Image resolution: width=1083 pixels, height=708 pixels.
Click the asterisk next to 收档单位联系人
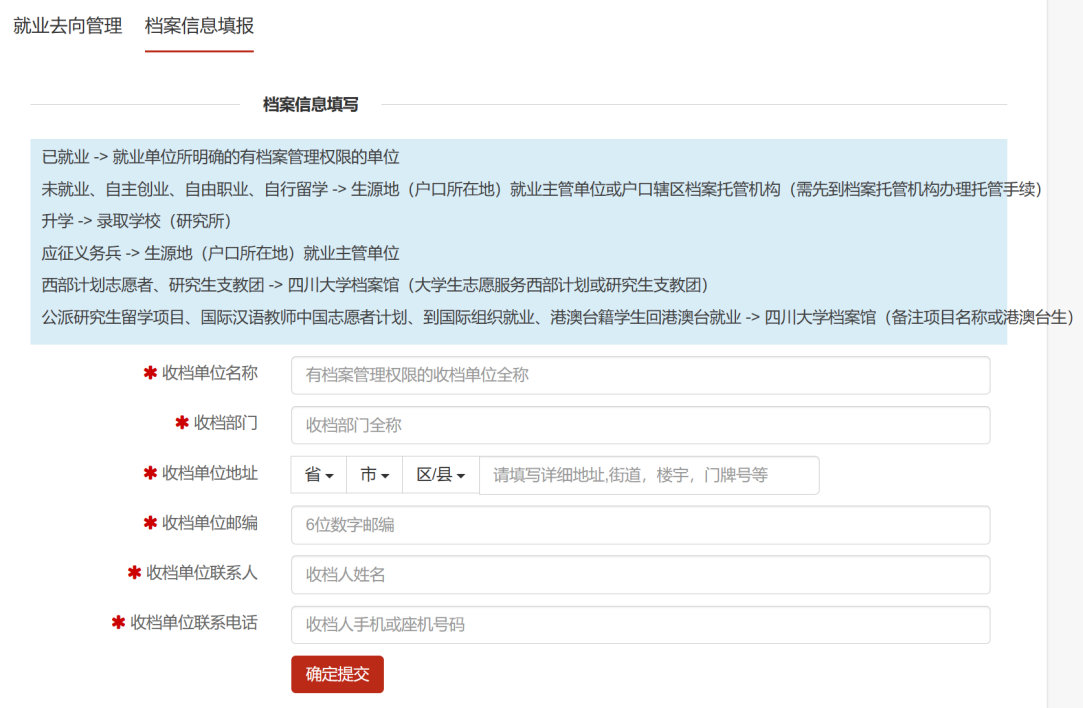[134, 573]
